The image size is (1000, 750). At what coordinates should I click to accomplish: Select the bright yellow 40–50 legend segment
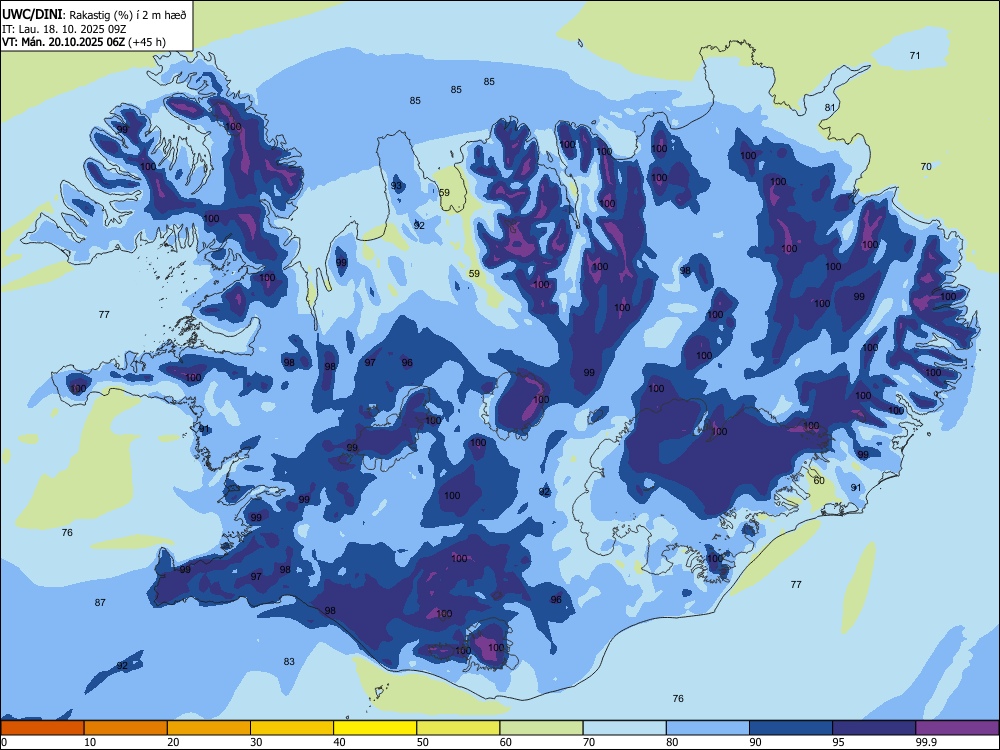tap(375, 728)
